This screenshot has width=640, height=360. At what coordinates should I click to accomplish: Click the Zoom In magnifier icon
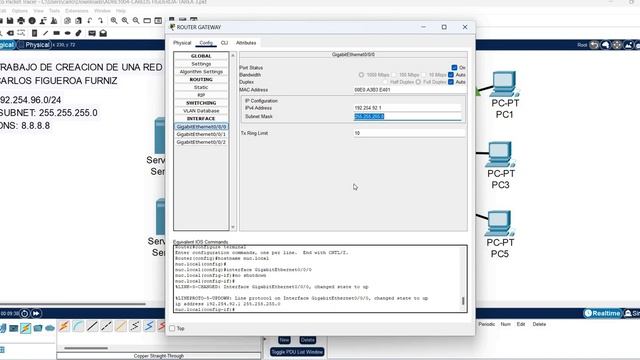pyautogui.click(x=114, y=20)
